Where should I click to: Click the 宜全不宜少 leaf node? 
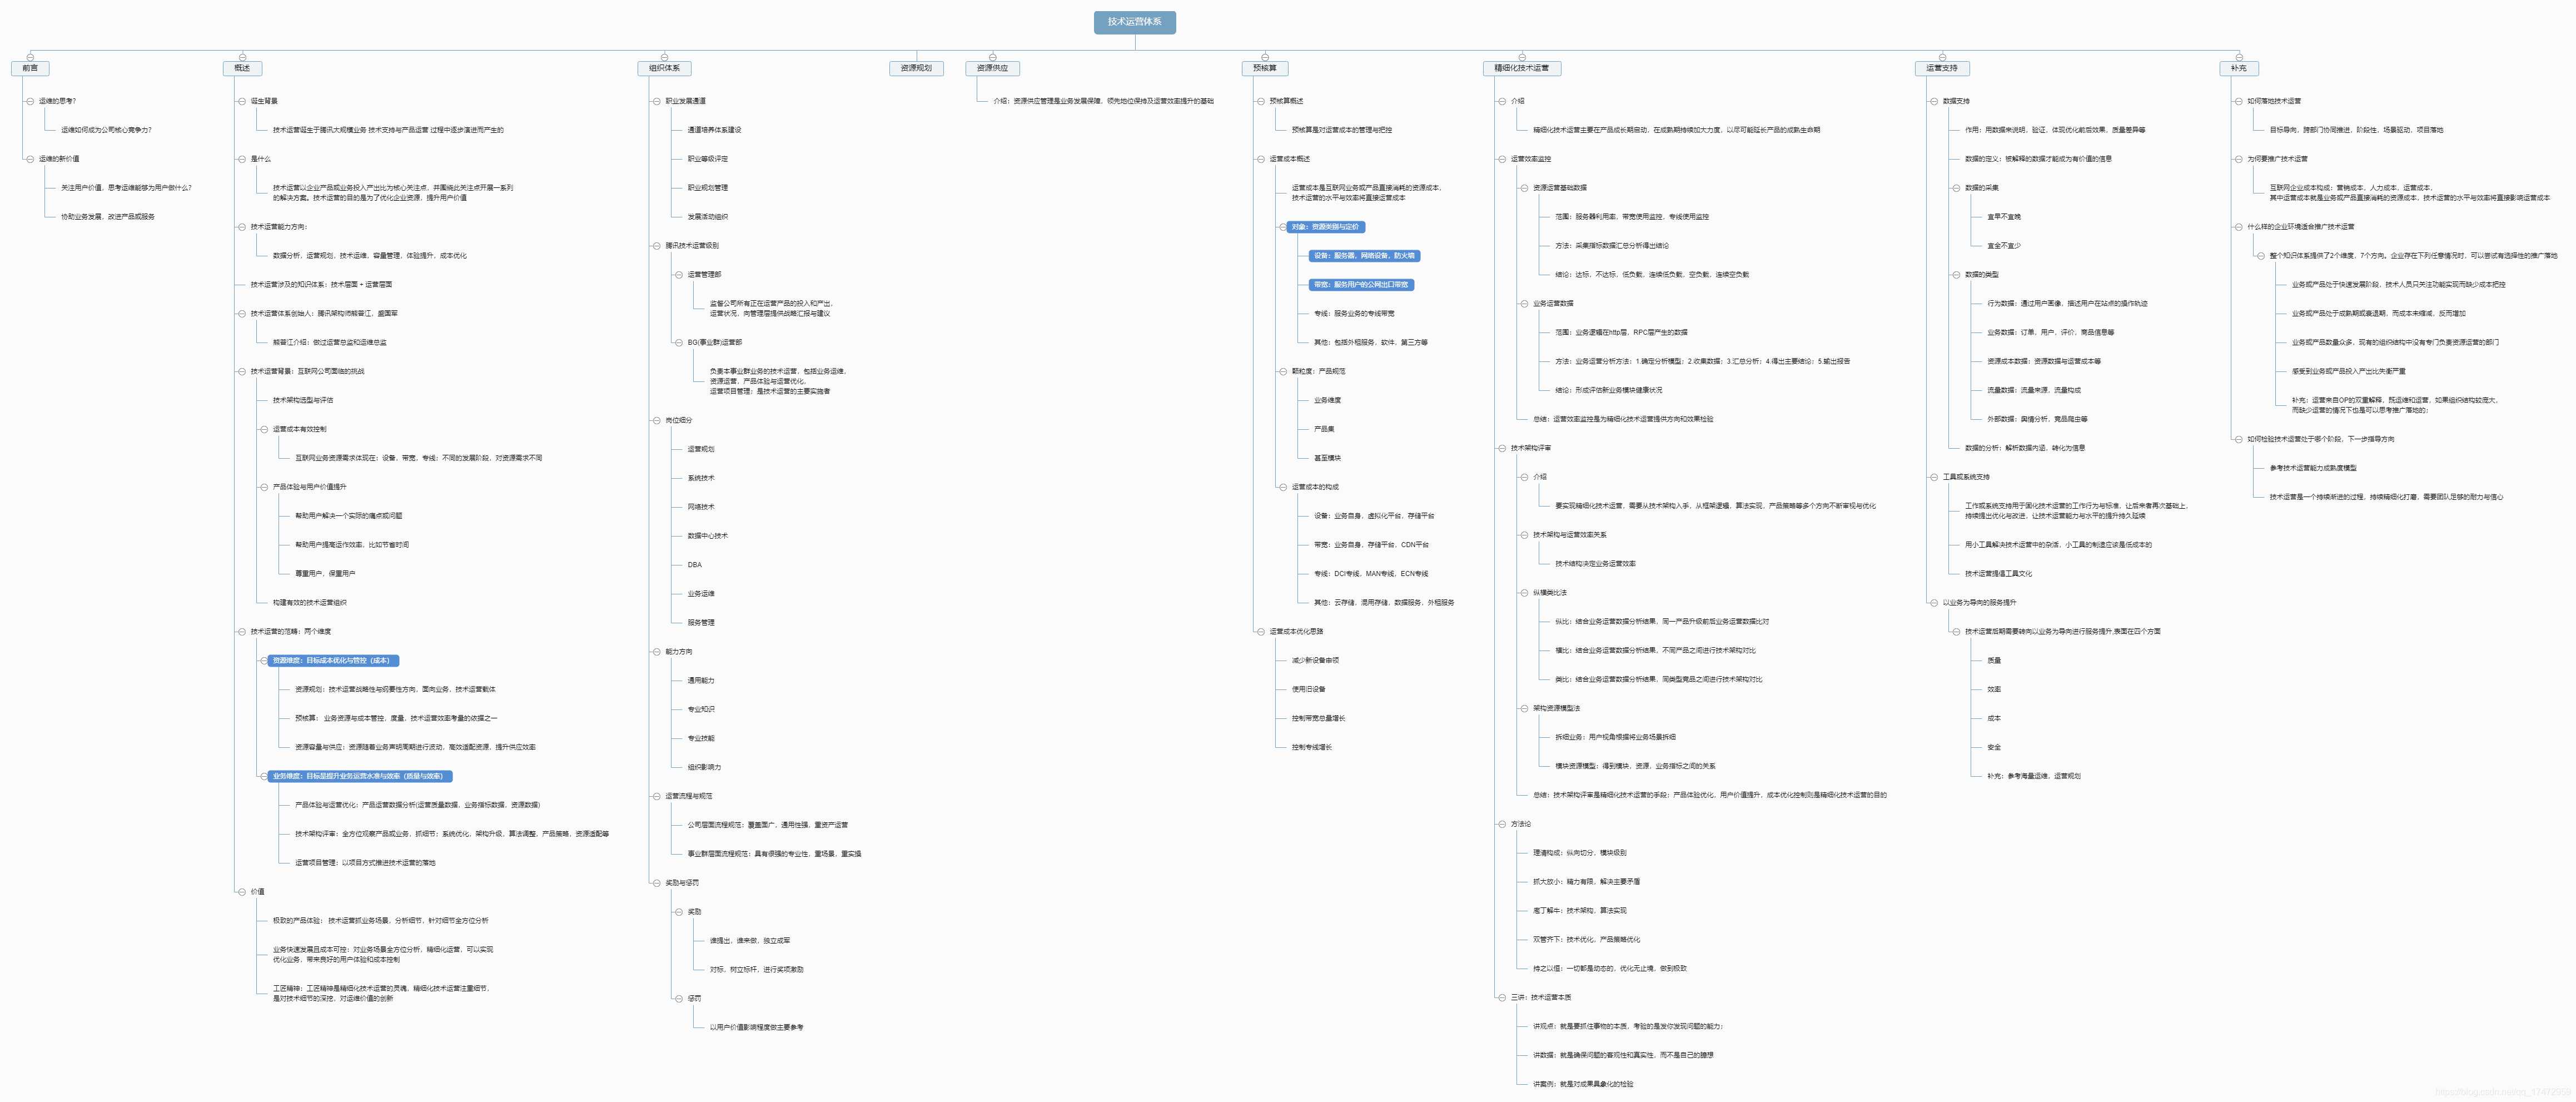tap(2003, 246)
